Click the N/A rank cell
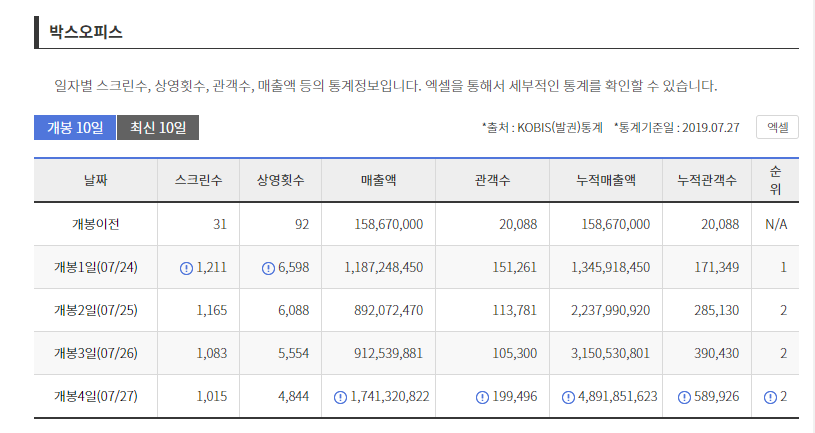This screenshot has width=815, height=433. [776, 224]
